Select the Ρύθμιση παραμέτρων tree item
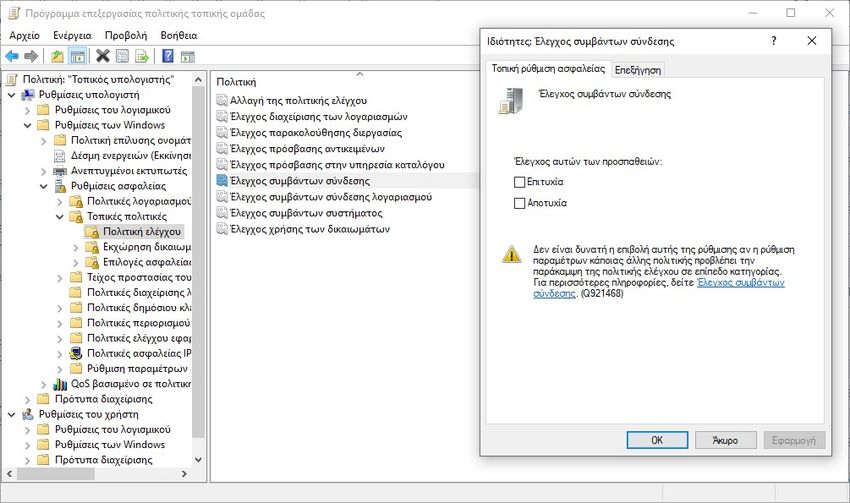The height and width of the screenshot is (503, 850). [x=137, y=369]
